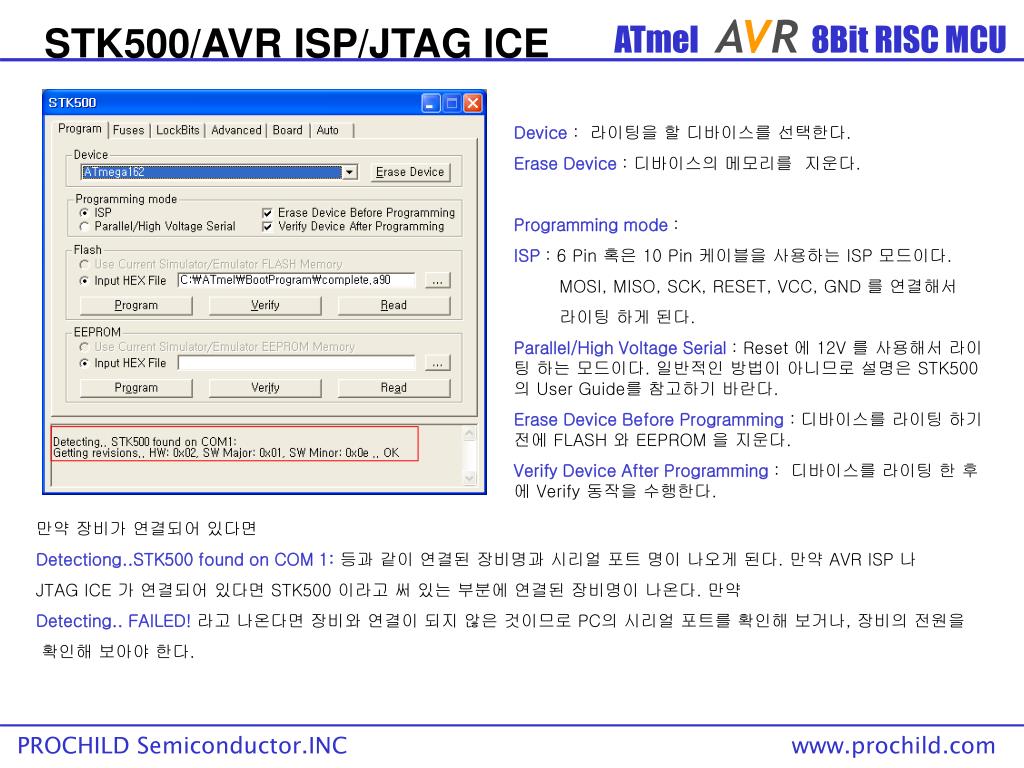The image size is (1024, 768).
Task: Click the Flash Program button
Action: pos(136,305)
